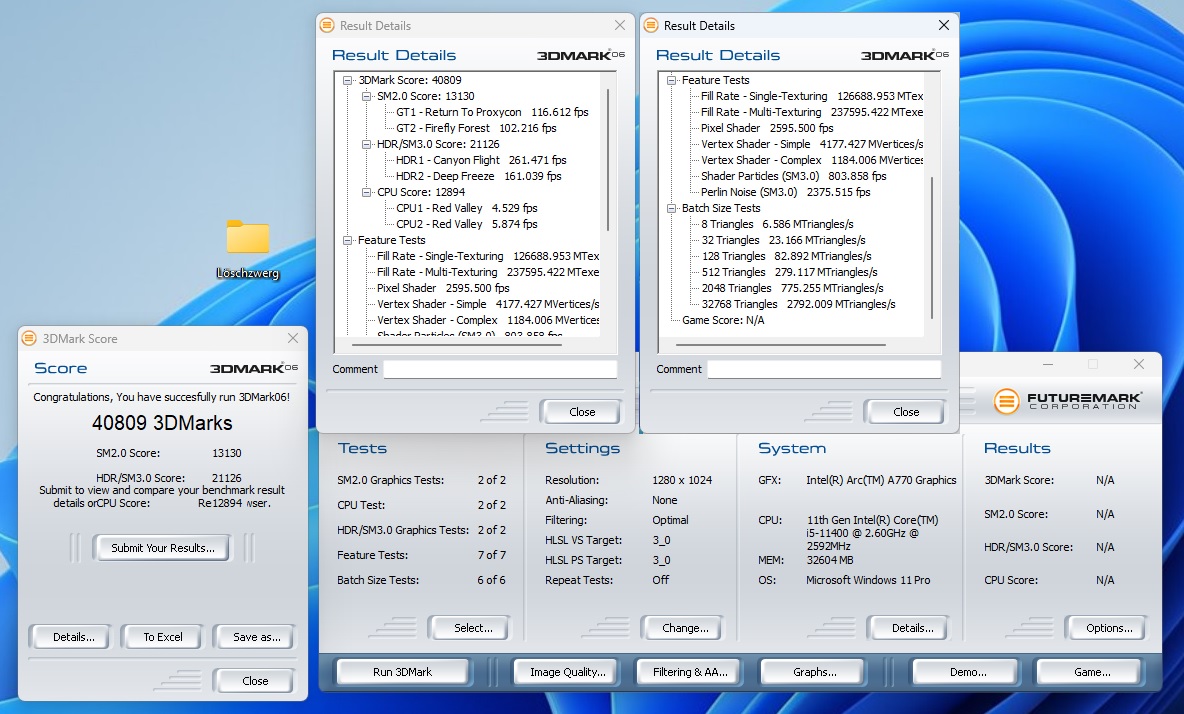This screenshot has height=714, width=1184.
Task: Click Close in the left Result Details window
Action: click(x=581, y=412)
